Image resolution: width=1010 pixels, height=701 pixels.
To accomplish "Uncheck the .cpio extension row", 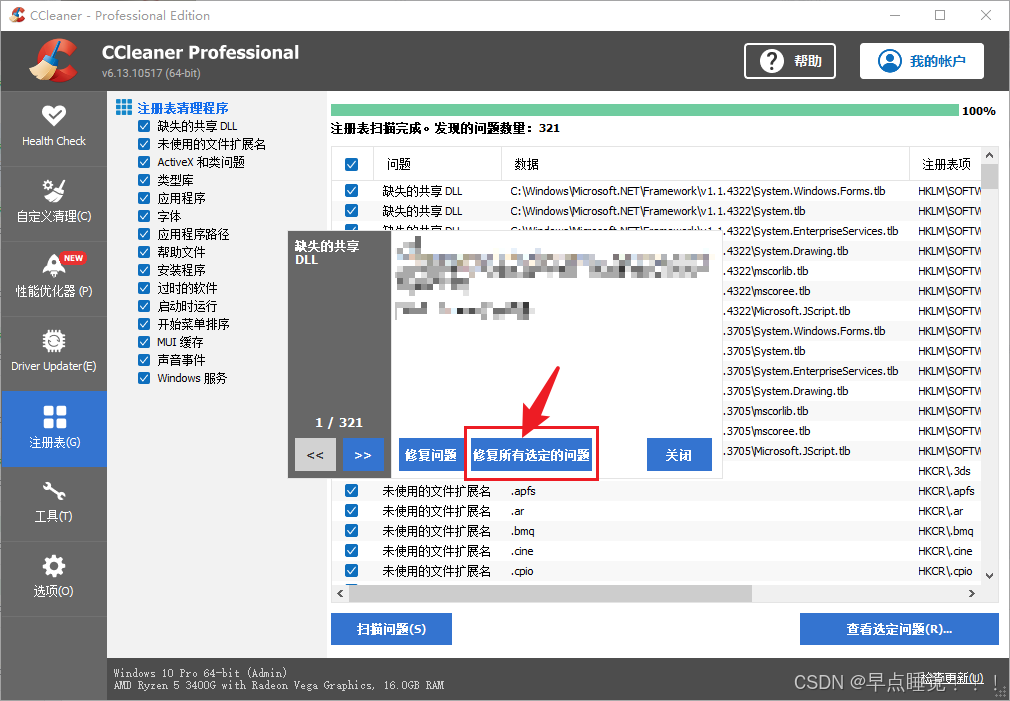I will coord(352,571).
